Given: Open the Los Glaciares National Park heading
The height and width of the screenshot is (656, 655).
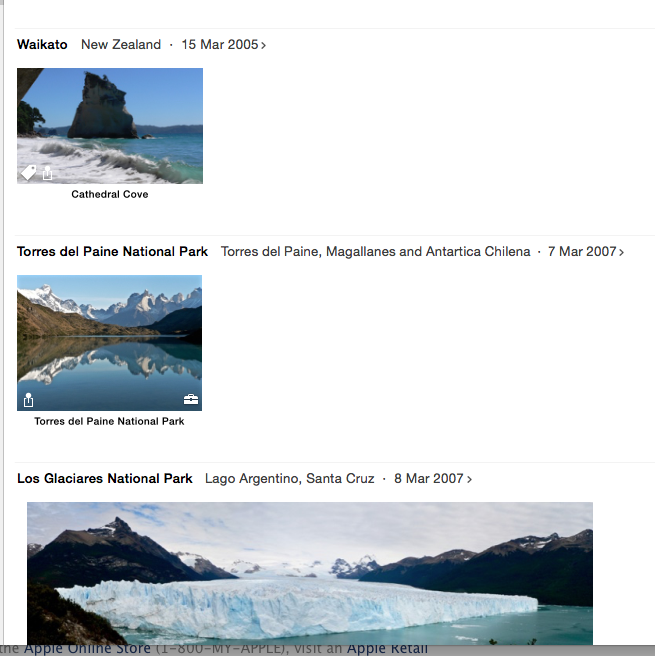Looking at the screenshot, I should pyautogui.click(x=105, y=478).
